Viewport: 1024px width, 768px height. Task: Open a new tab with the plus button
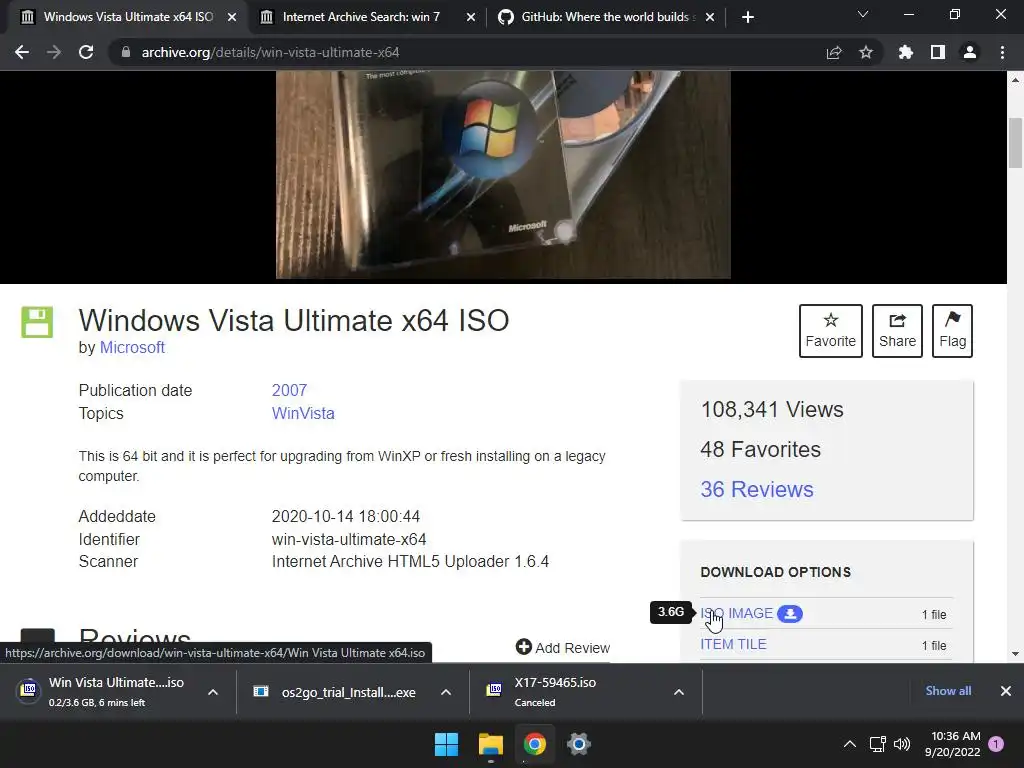[748, 17]
